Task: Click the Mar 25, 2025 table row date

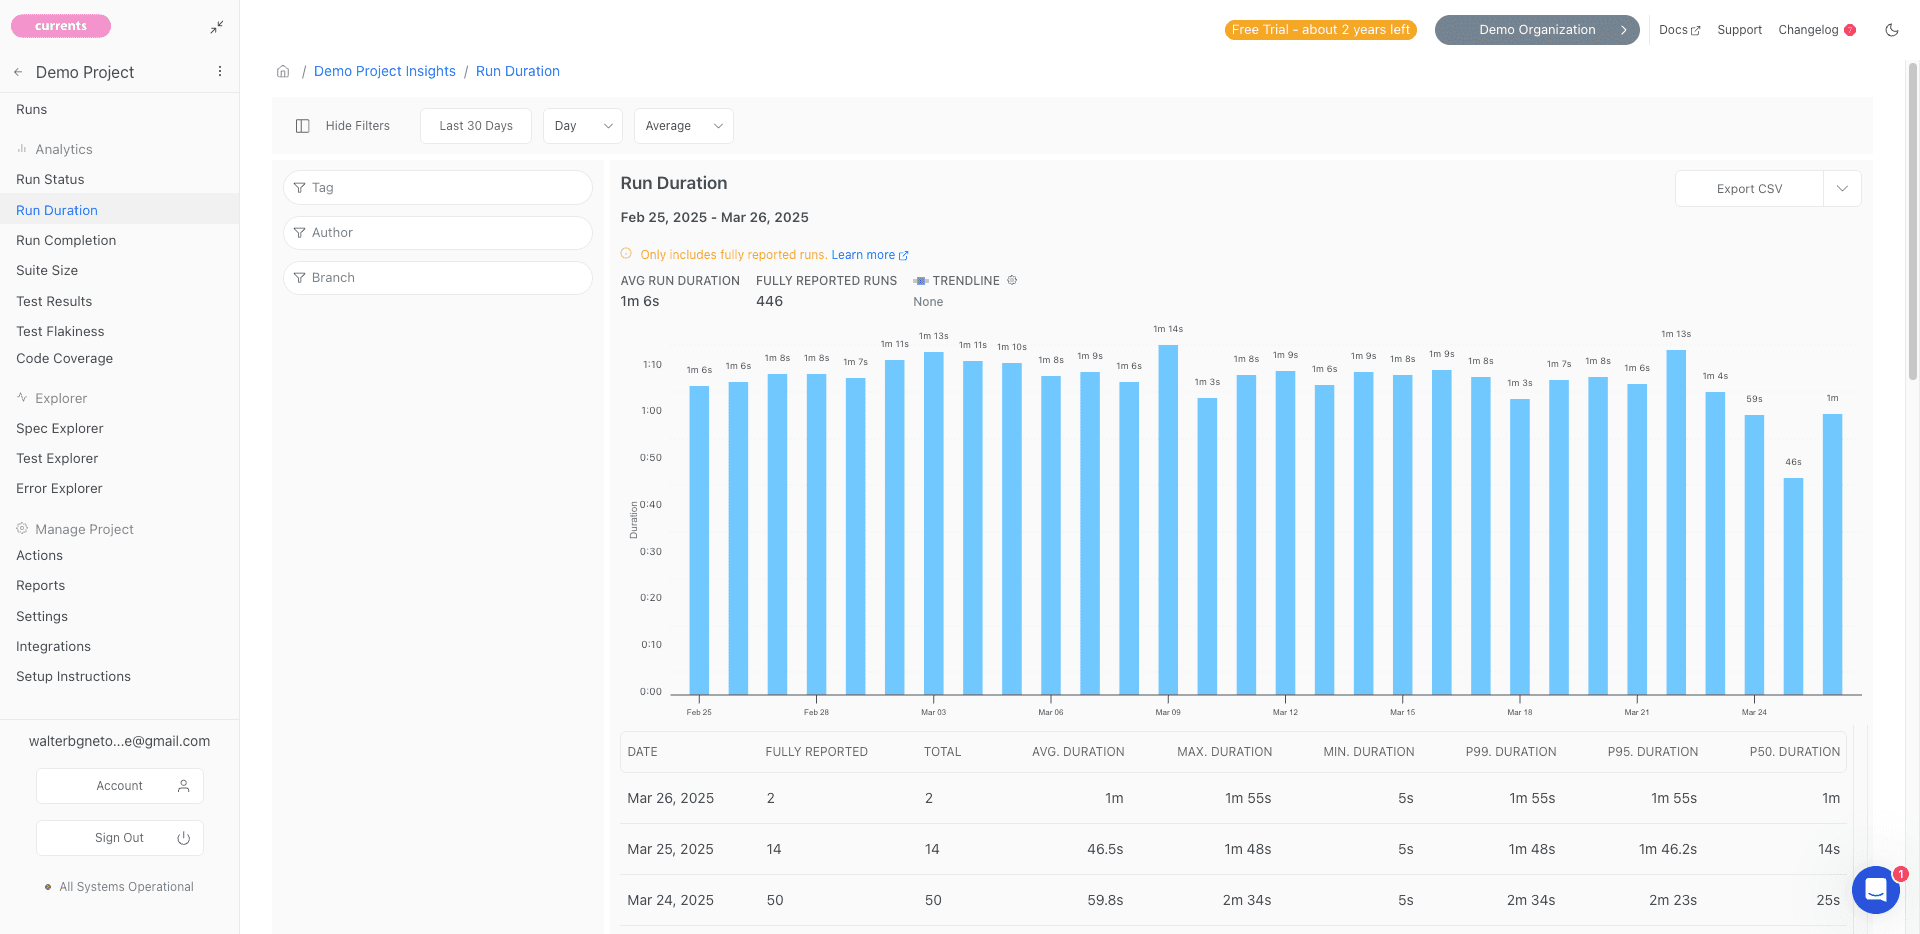Action: [x=670, y=849]
